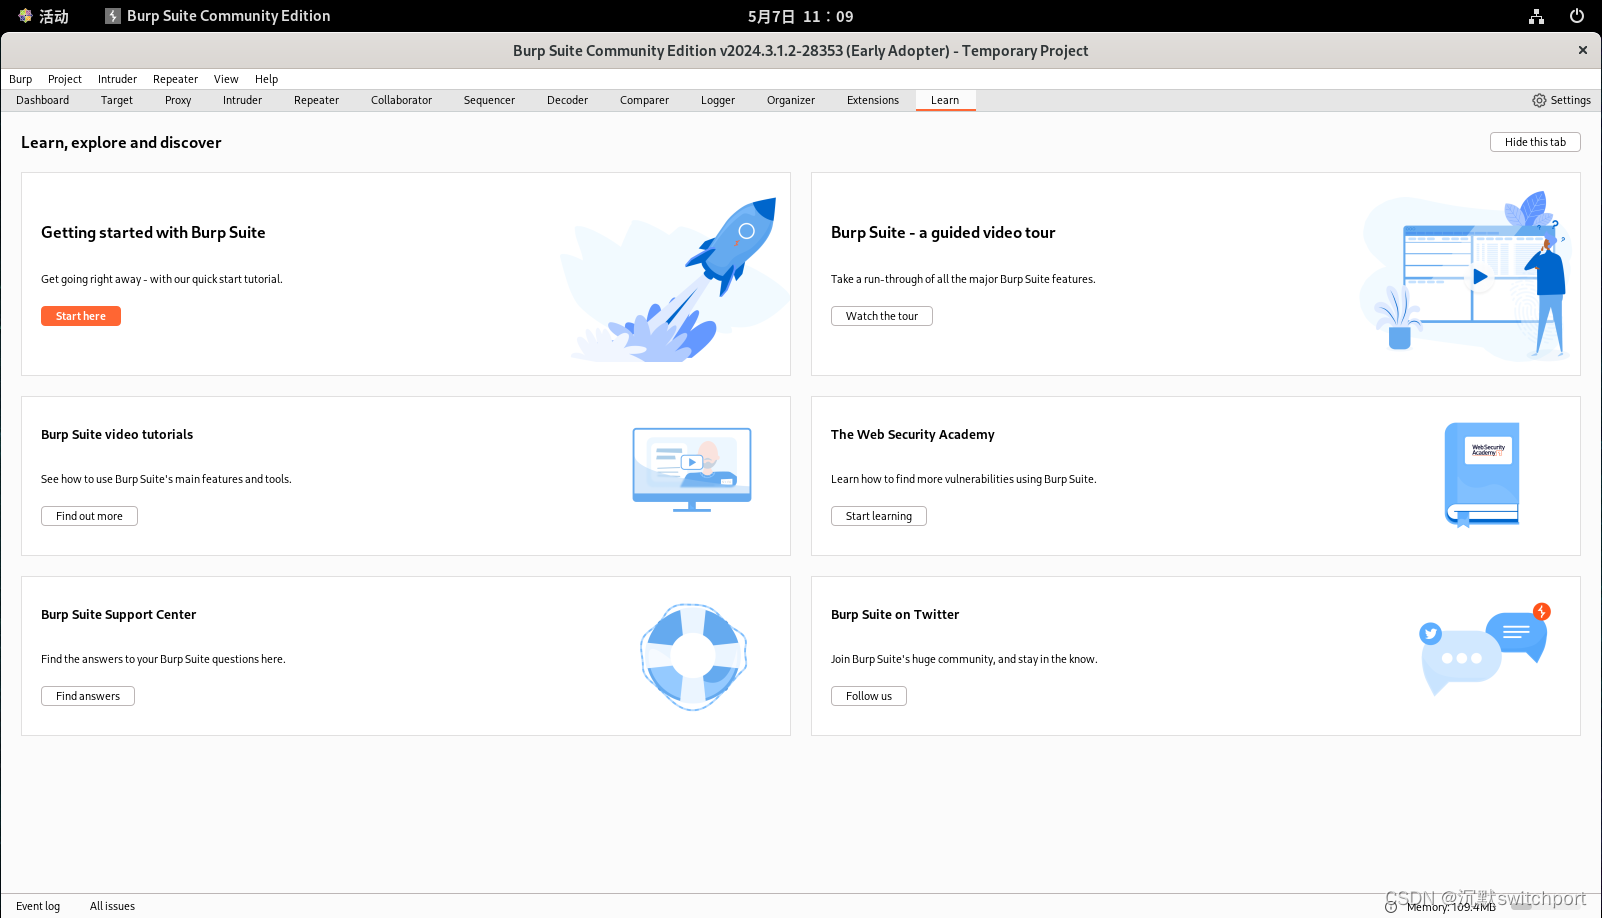Click the Burp Suite app icon in top bar
This screenshot has width=1602, height=918.
pos(113,16)
